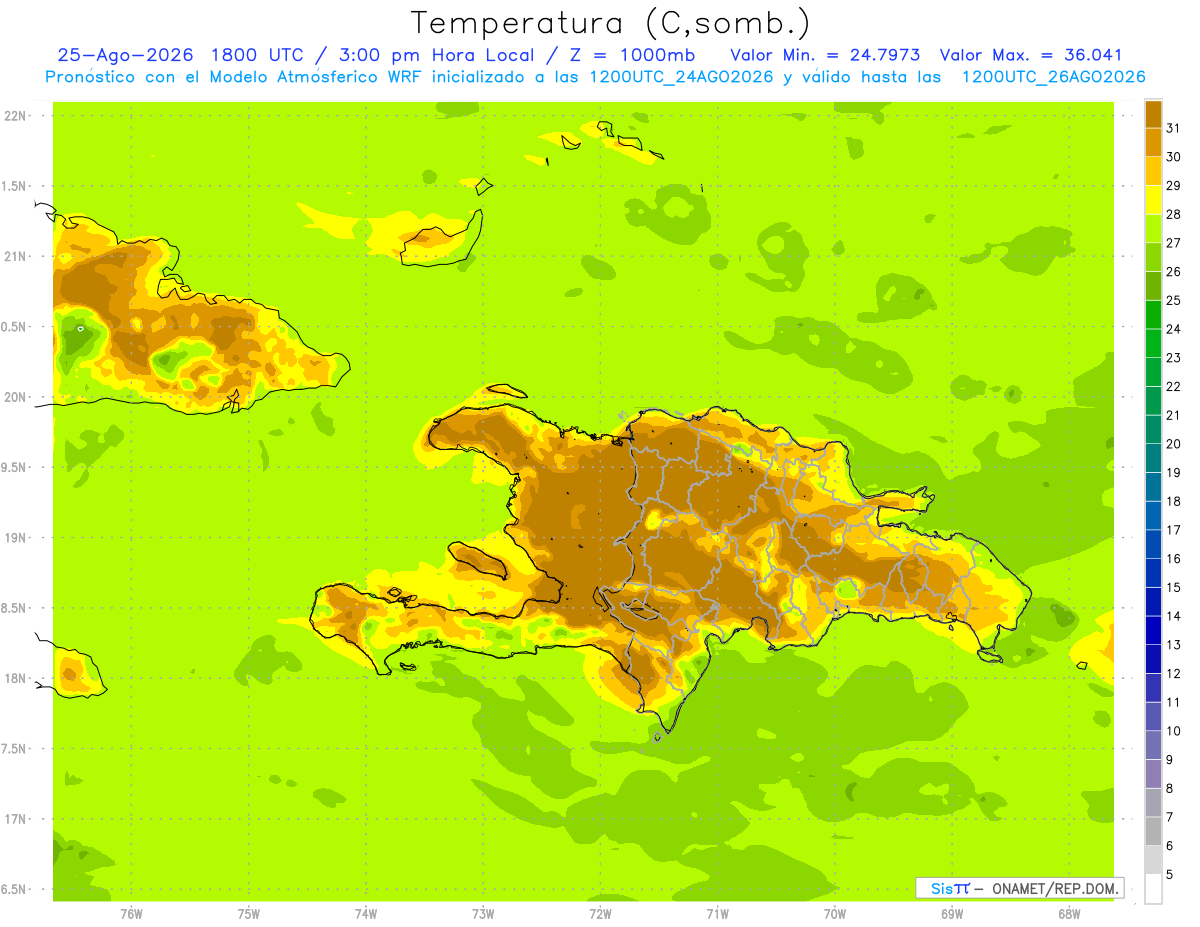Click the '1800 UTC' time text
The height and width of the screenshot is (927, 1200).
pyautogui.click(x=258, y=55)
